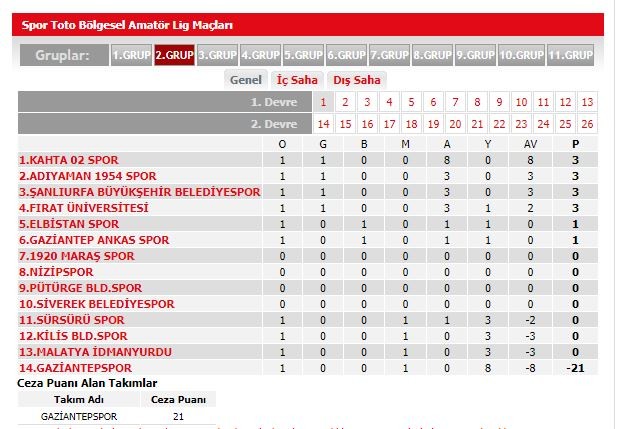Click the FIRAT ÜNİVERSİTESİ team link
This screenshot has height=429, width=617.
[84, 208]
